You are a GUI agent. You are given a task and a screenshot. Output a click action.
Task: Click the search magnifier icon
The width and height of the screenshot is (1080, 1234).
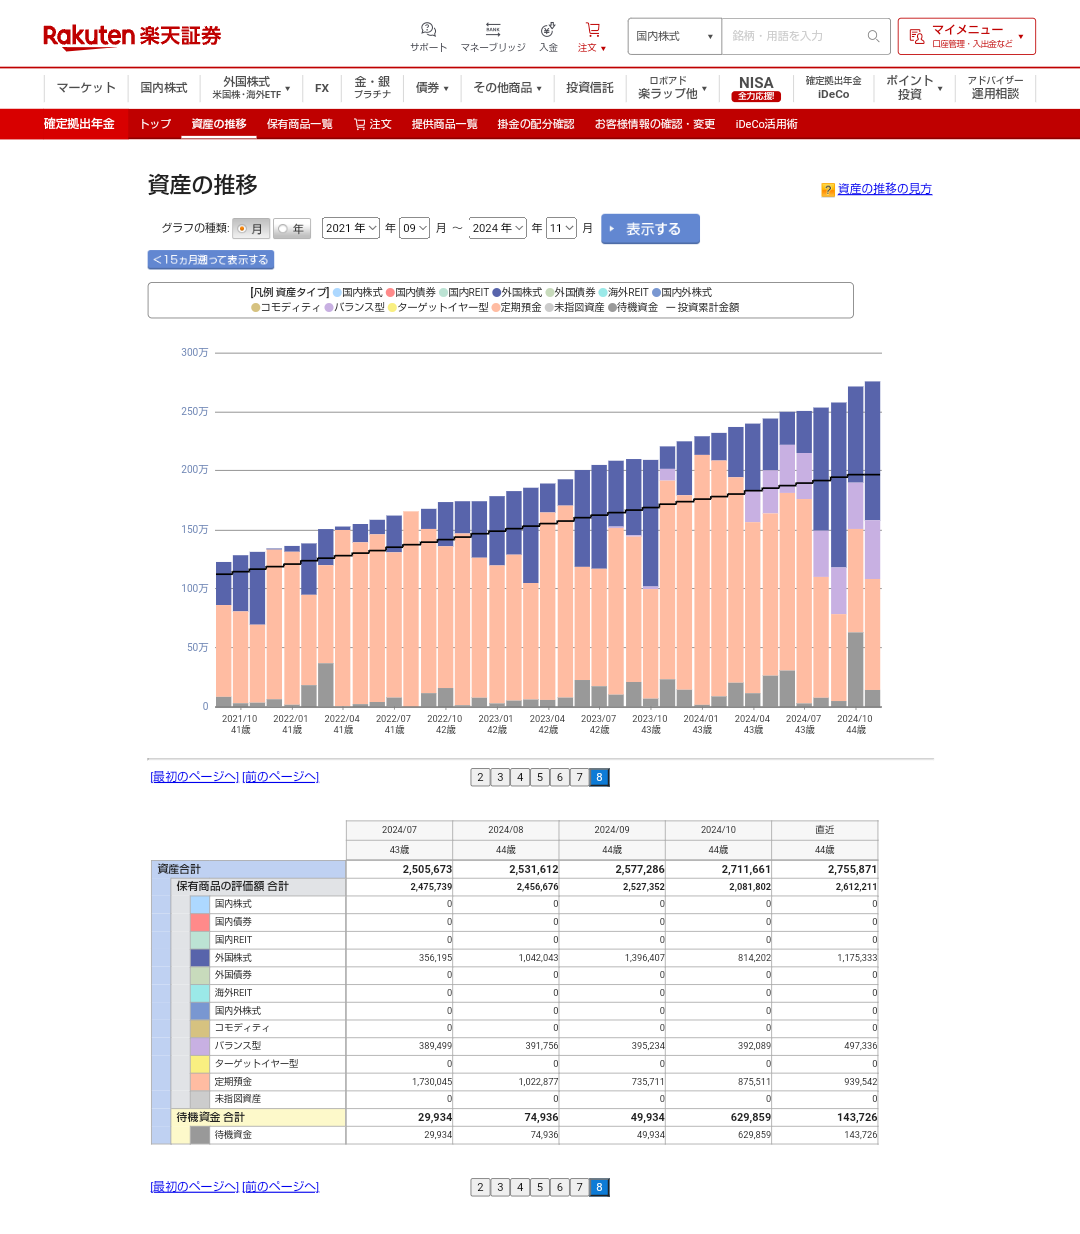(x=873, y=36)
